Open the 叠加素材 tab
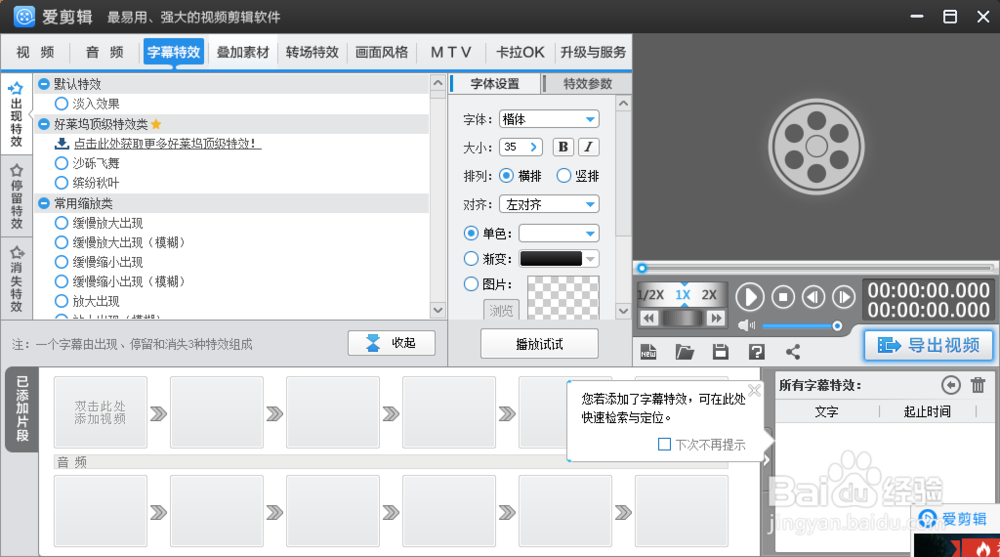The width and height of the screenshot is (1000, 557). 243,52
